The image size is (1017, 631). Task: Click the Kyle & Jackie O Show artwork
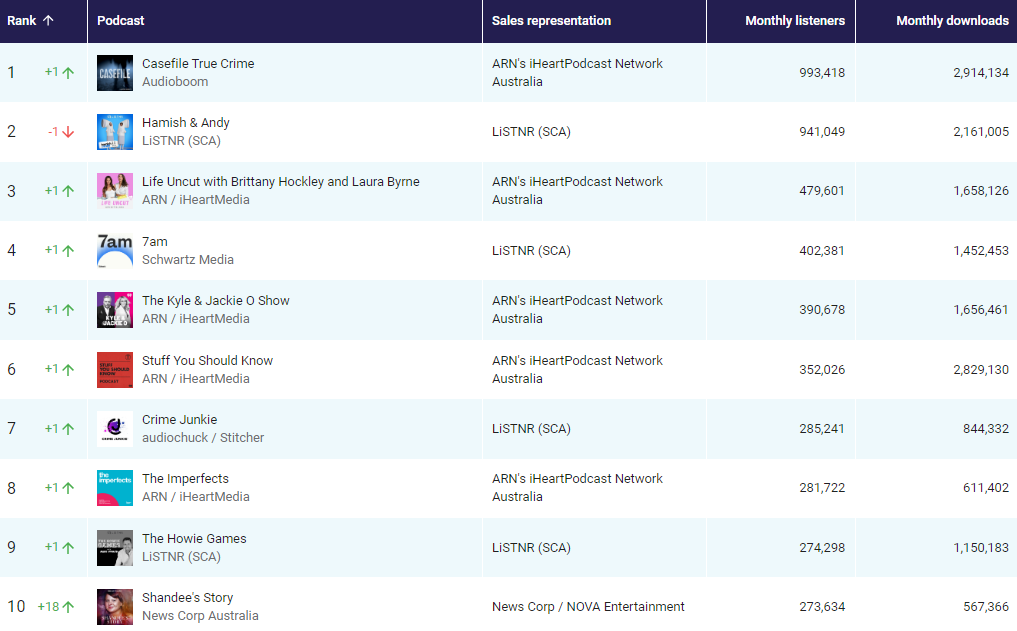(x=114, y=310)
